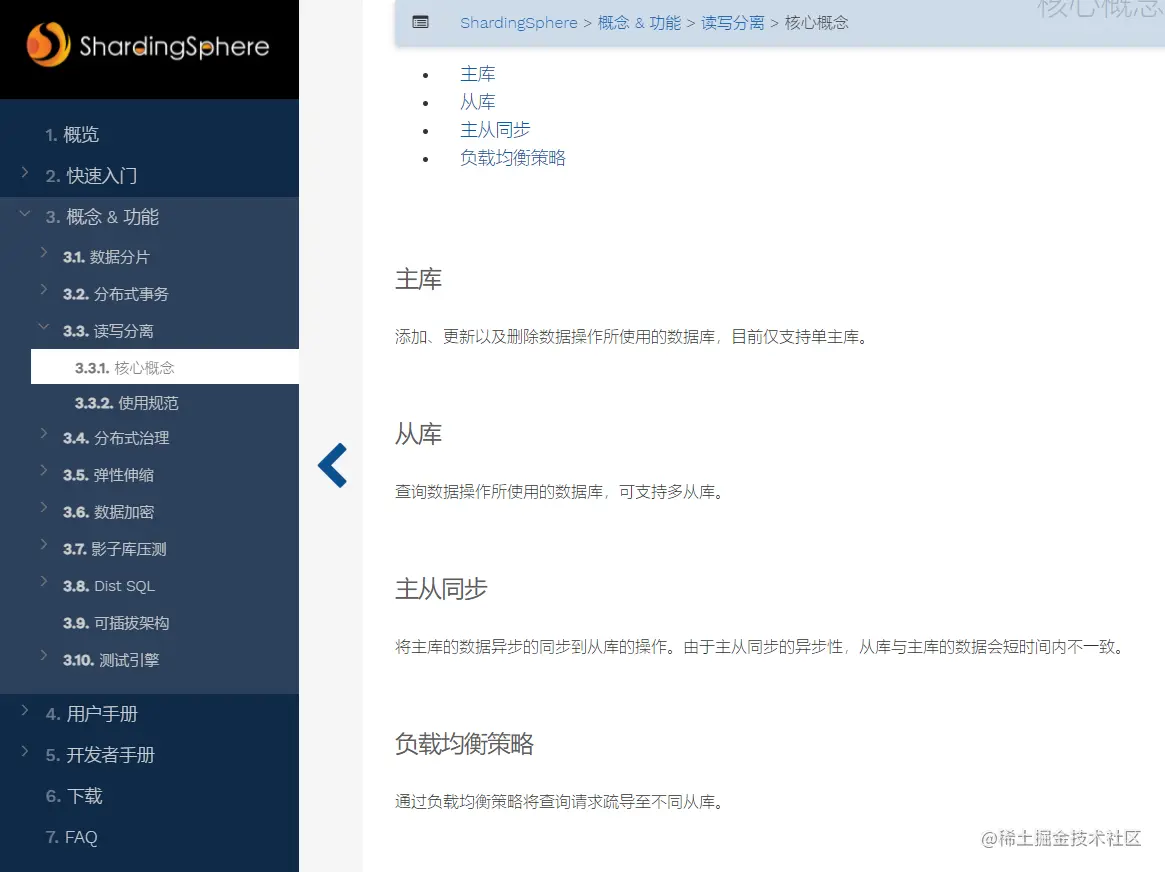Go to previous page with left arrow

[x=332, y=466]
